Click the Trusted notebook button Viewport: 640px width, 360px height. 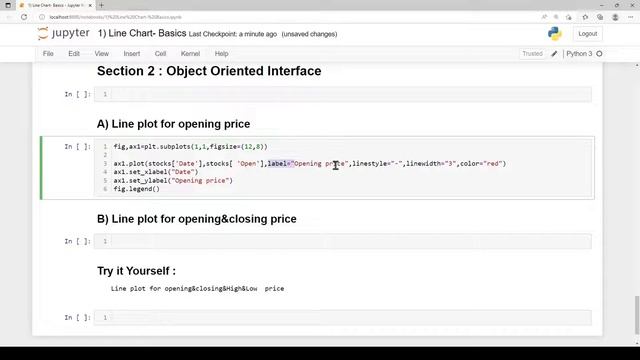point(532,54)
